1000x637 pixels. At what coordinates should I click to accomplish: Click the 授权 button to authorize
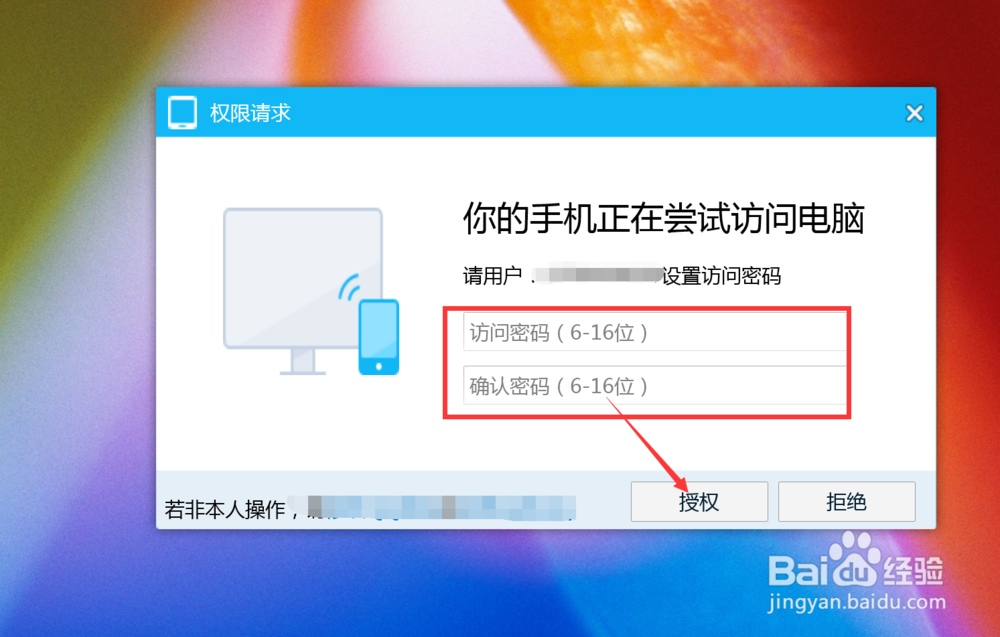699,502
